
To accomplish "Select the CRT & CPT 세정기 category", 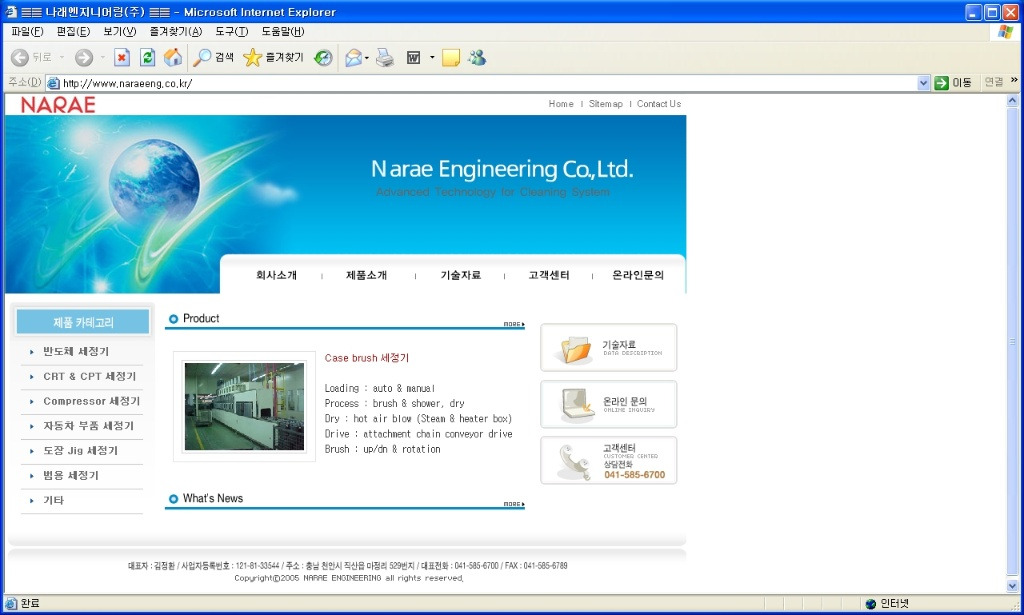I will 89,376.
